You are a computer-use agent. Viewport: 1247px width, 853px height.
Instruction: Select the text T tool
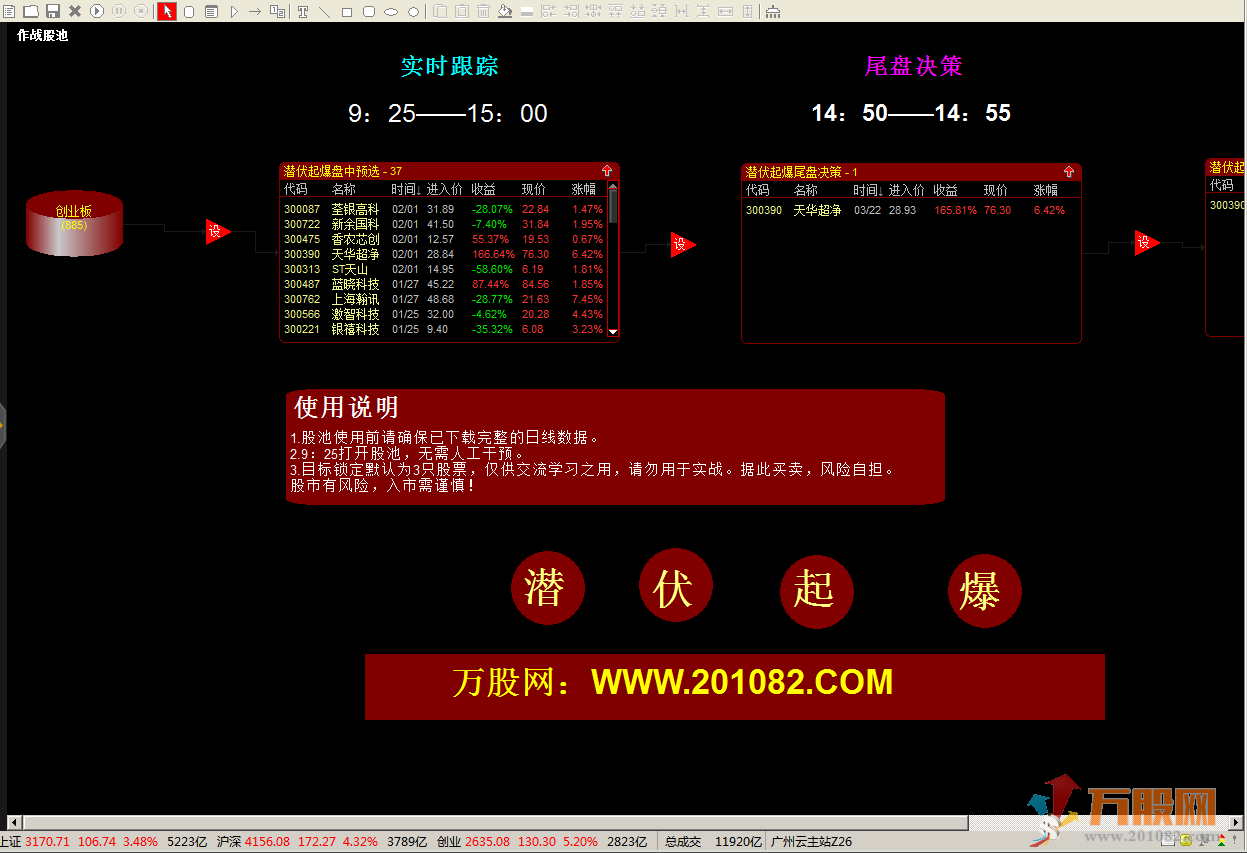point(303,11)
